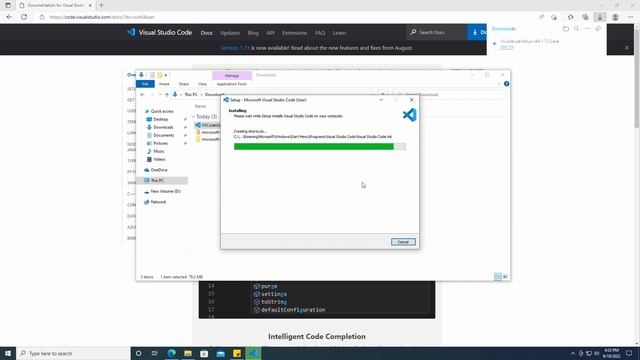Click the File Explorer help icon
640x360 pixels.
click(506, 84)
